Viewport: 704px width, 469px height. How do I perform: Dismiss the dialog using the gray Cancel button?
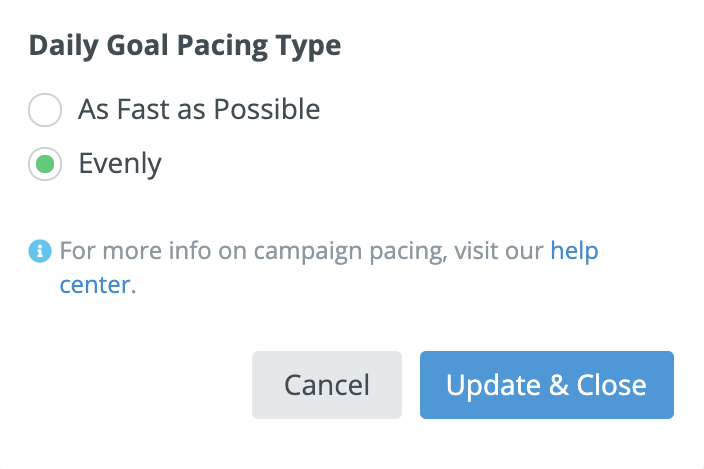(x=327, y=385)
